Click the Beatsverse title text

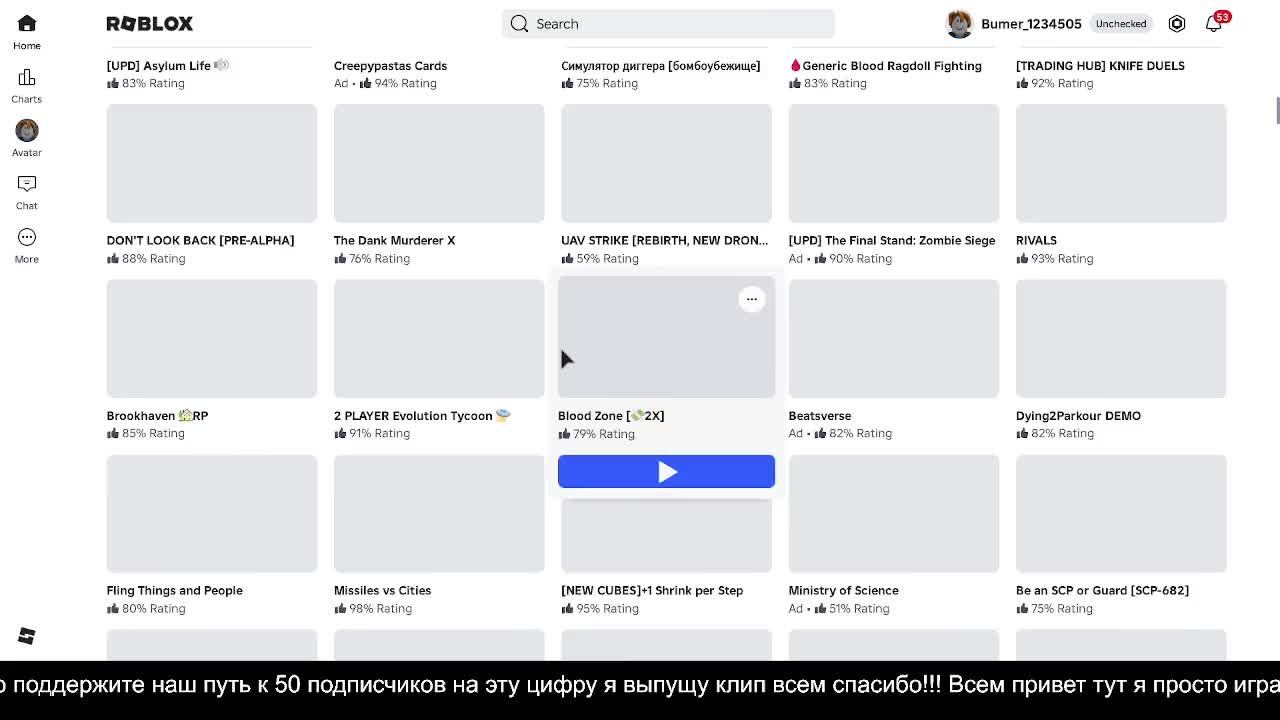[x=820, y=416]
